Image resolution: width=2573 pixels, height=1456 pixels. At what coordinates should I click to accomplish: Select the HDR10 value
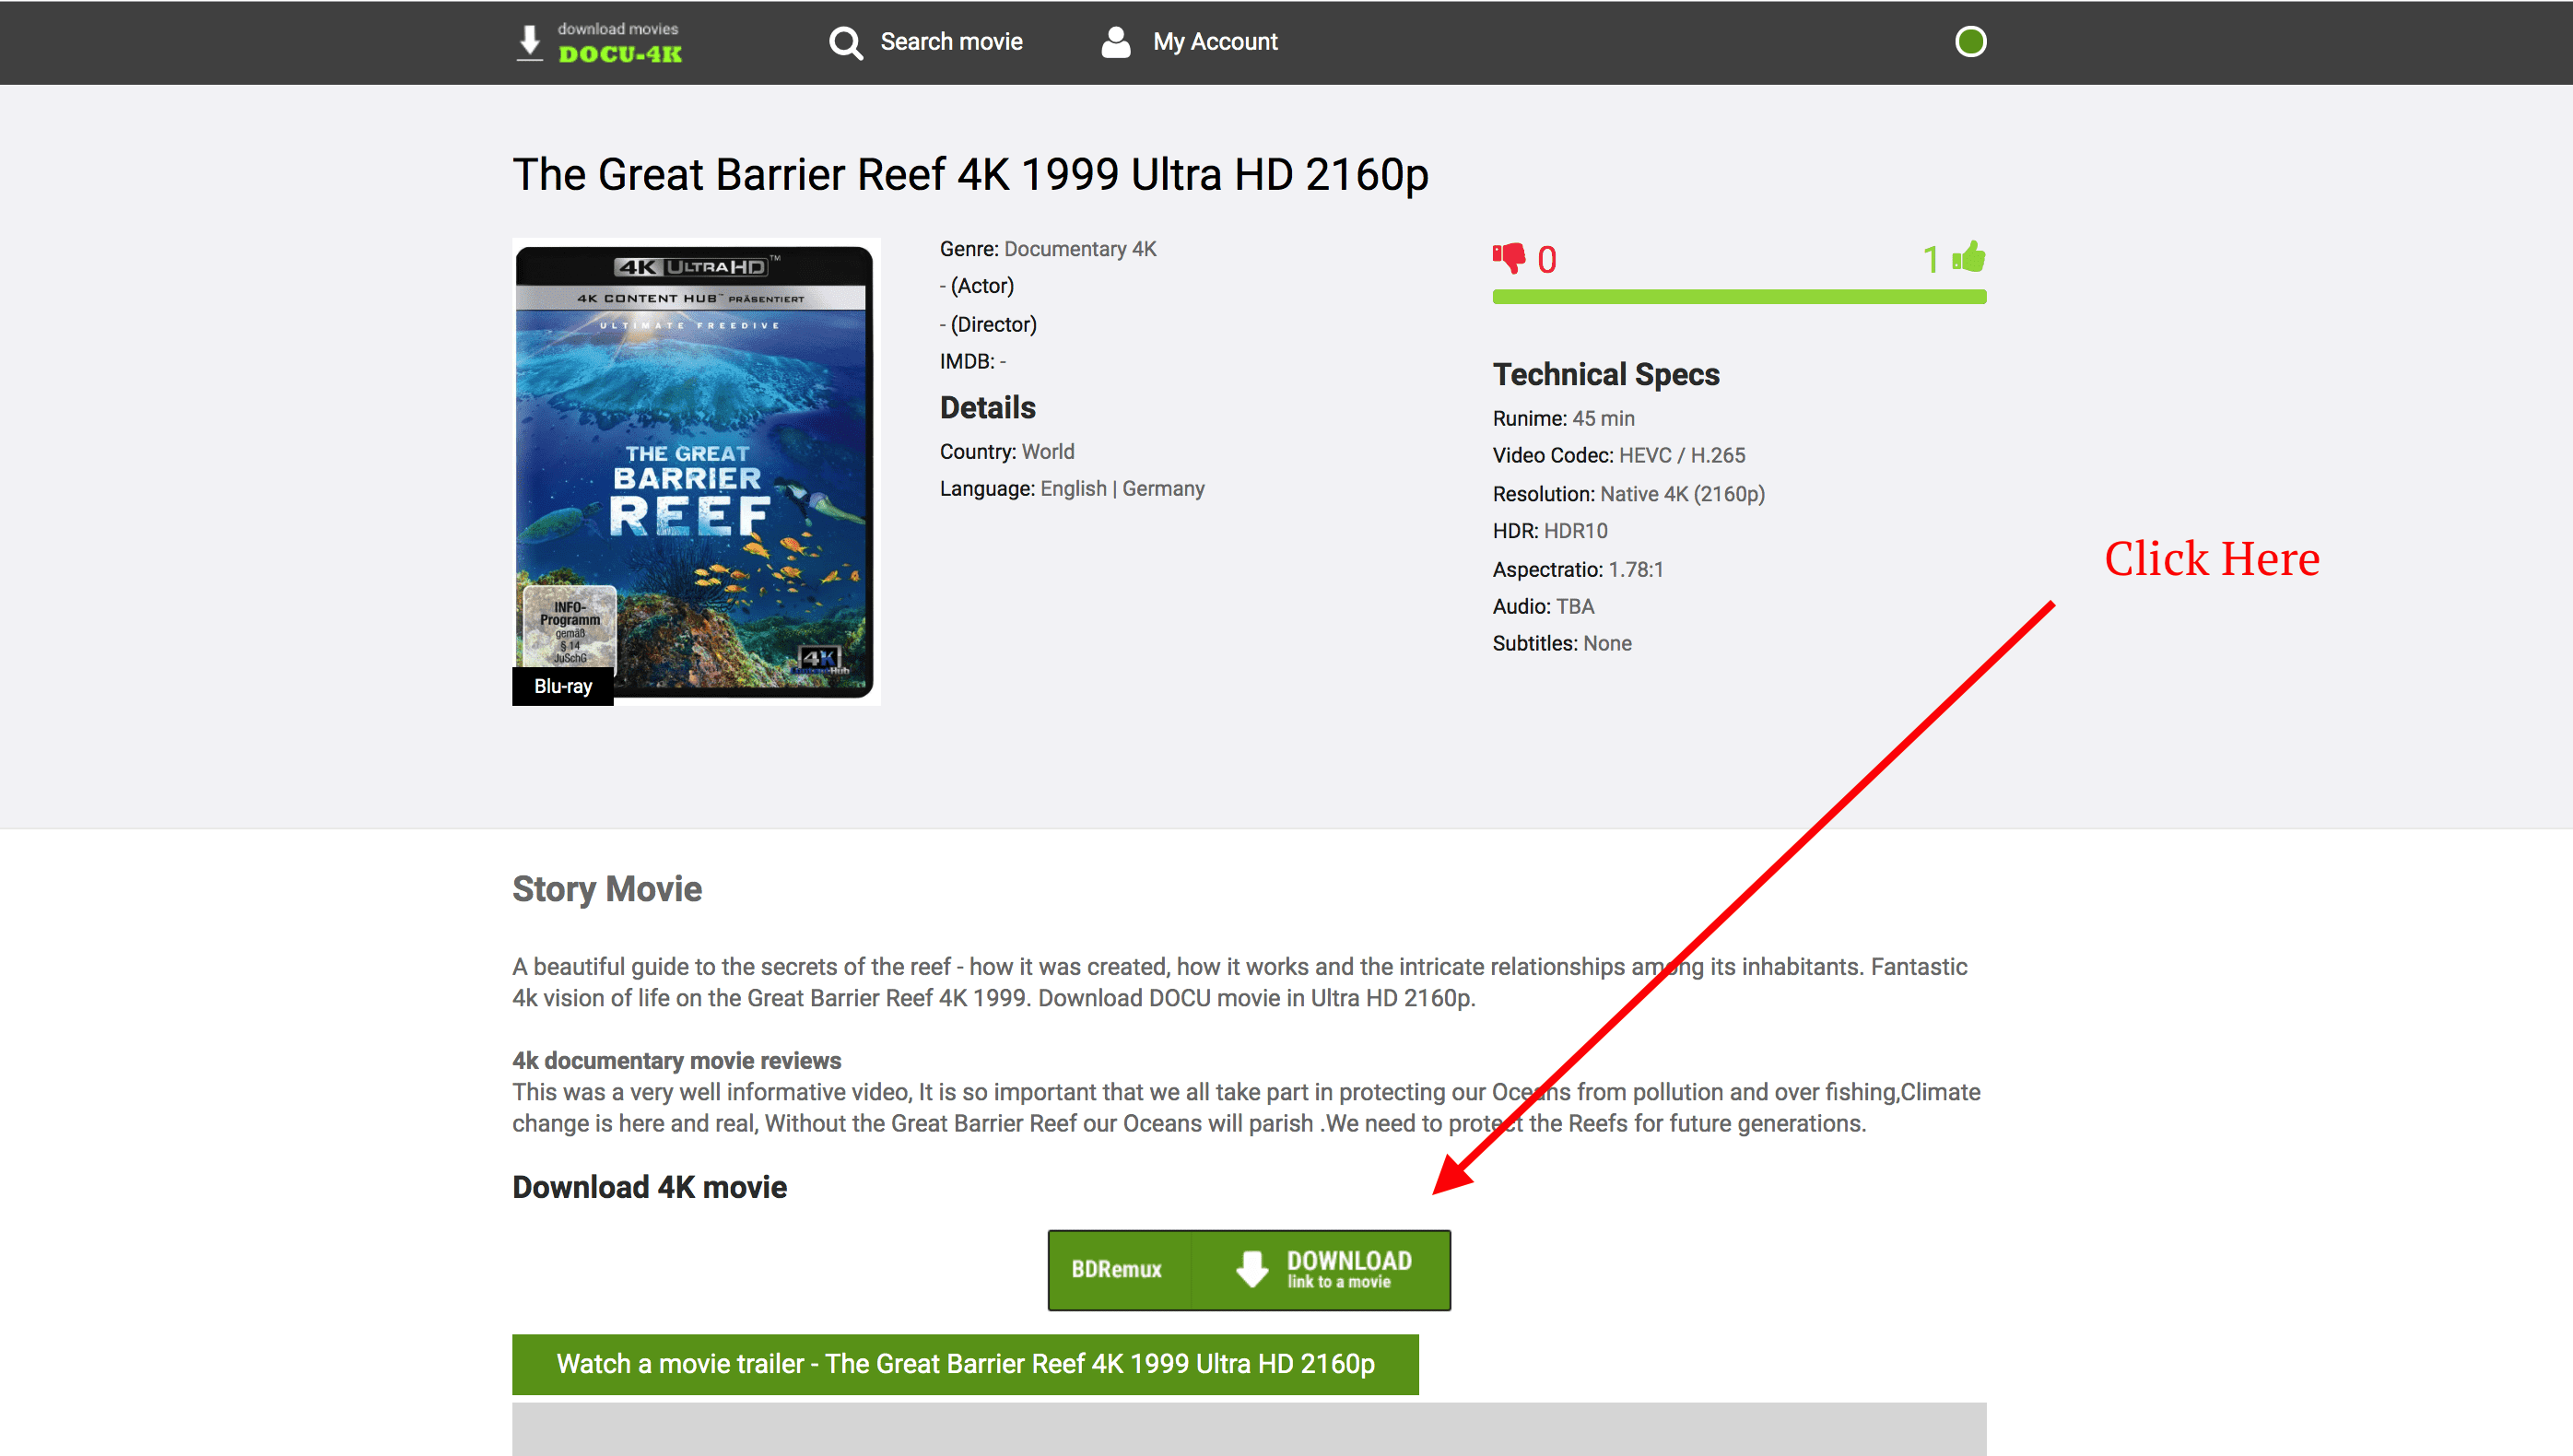(x=1575, y=531)
